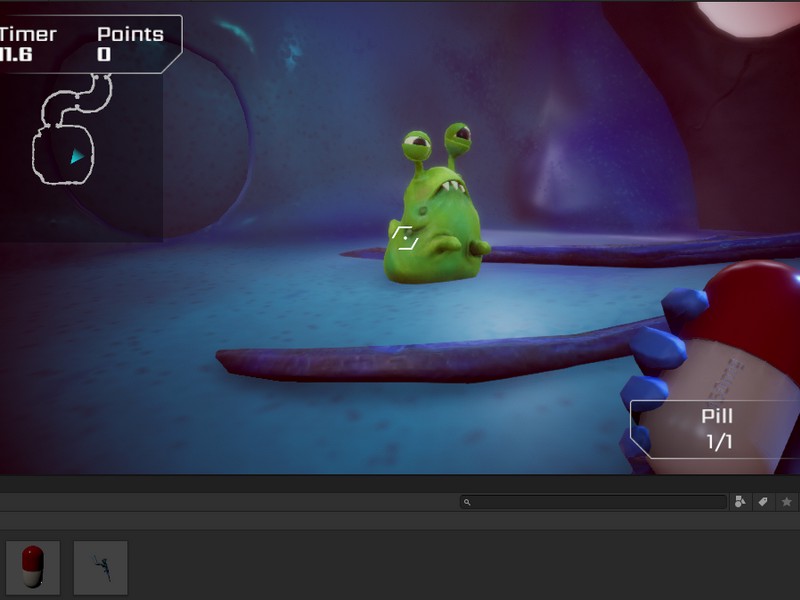Click the Project panel search field
This screenshot has width=800, height=600.
pos(593,502)
